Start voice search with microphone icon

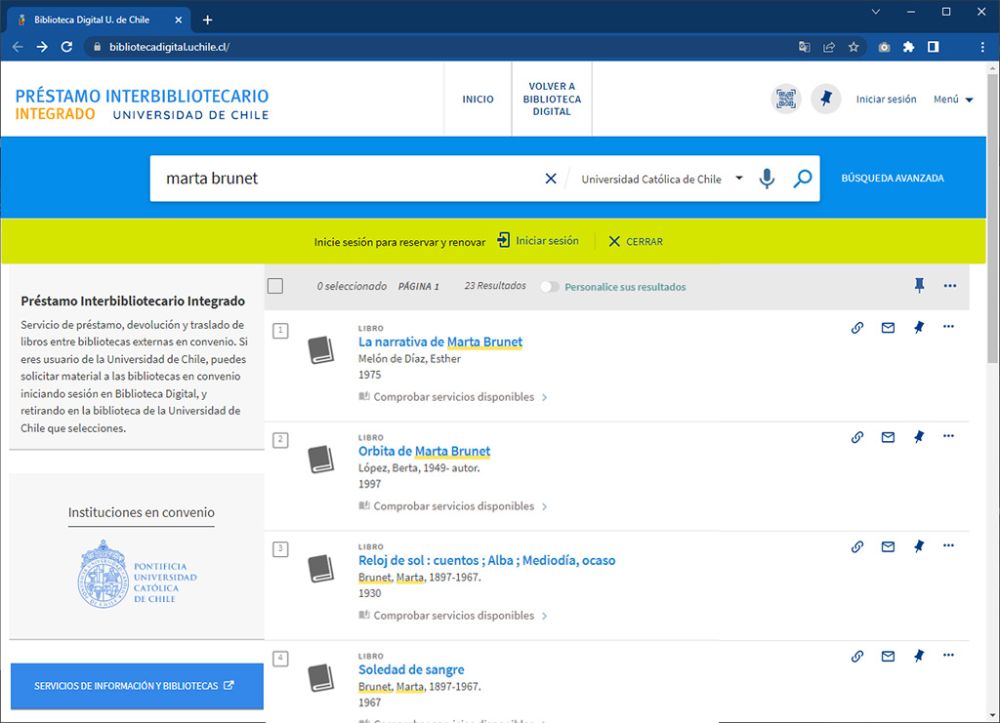(x=766, y=179)
